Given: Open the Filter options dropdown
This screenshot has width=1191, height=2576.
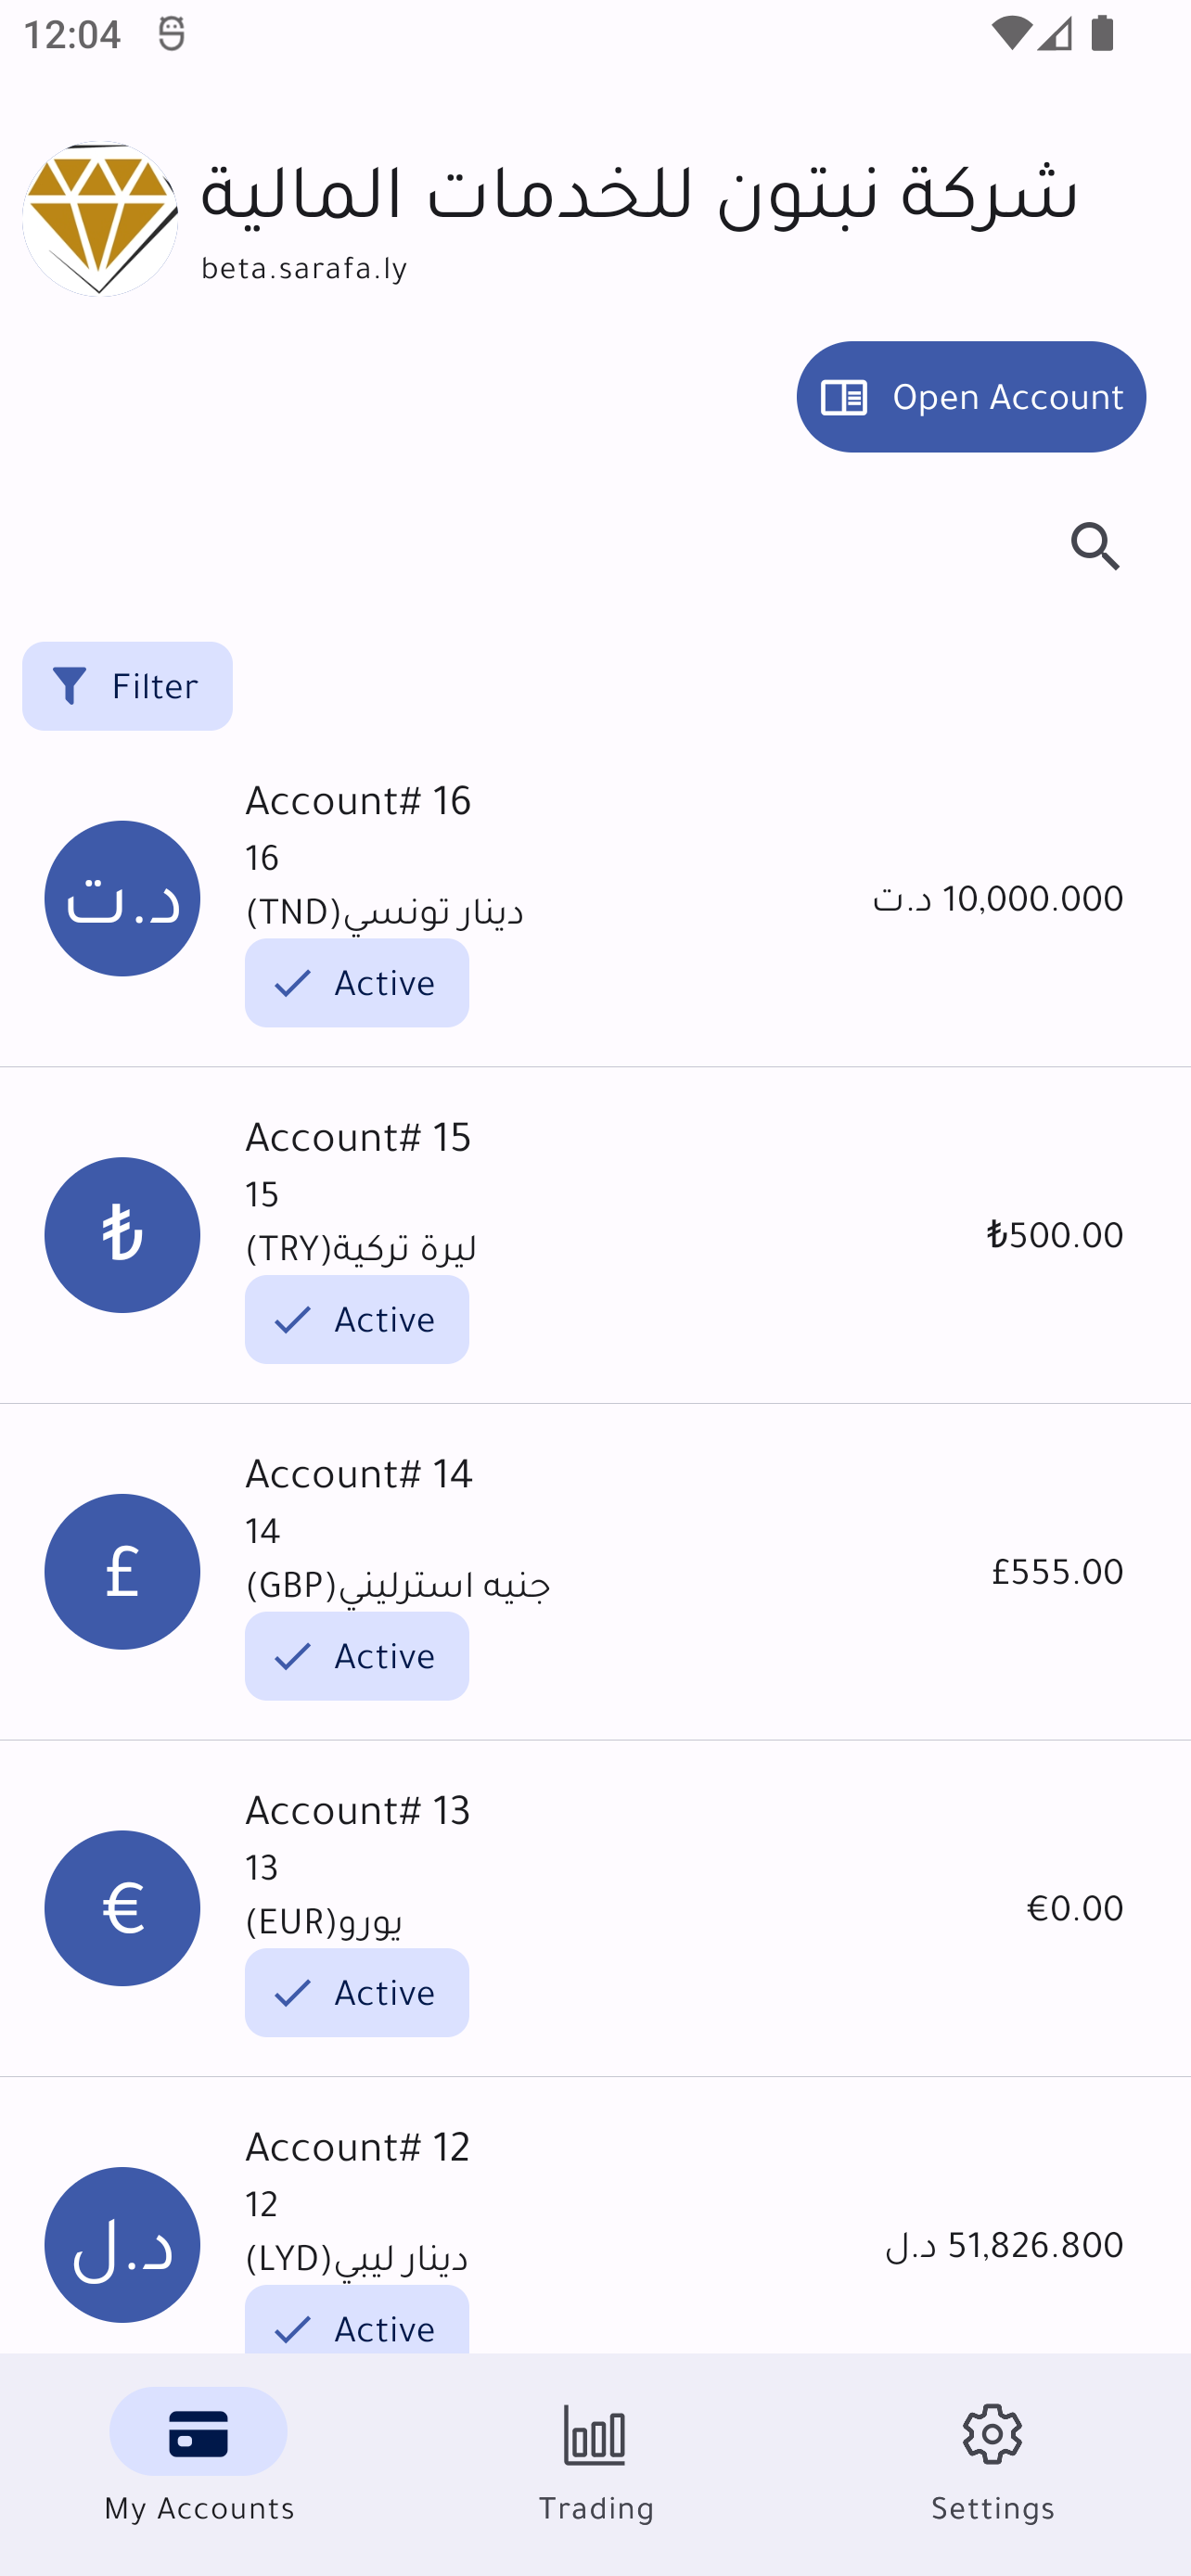Looking at the screenshot, I should tap(127, 686).
